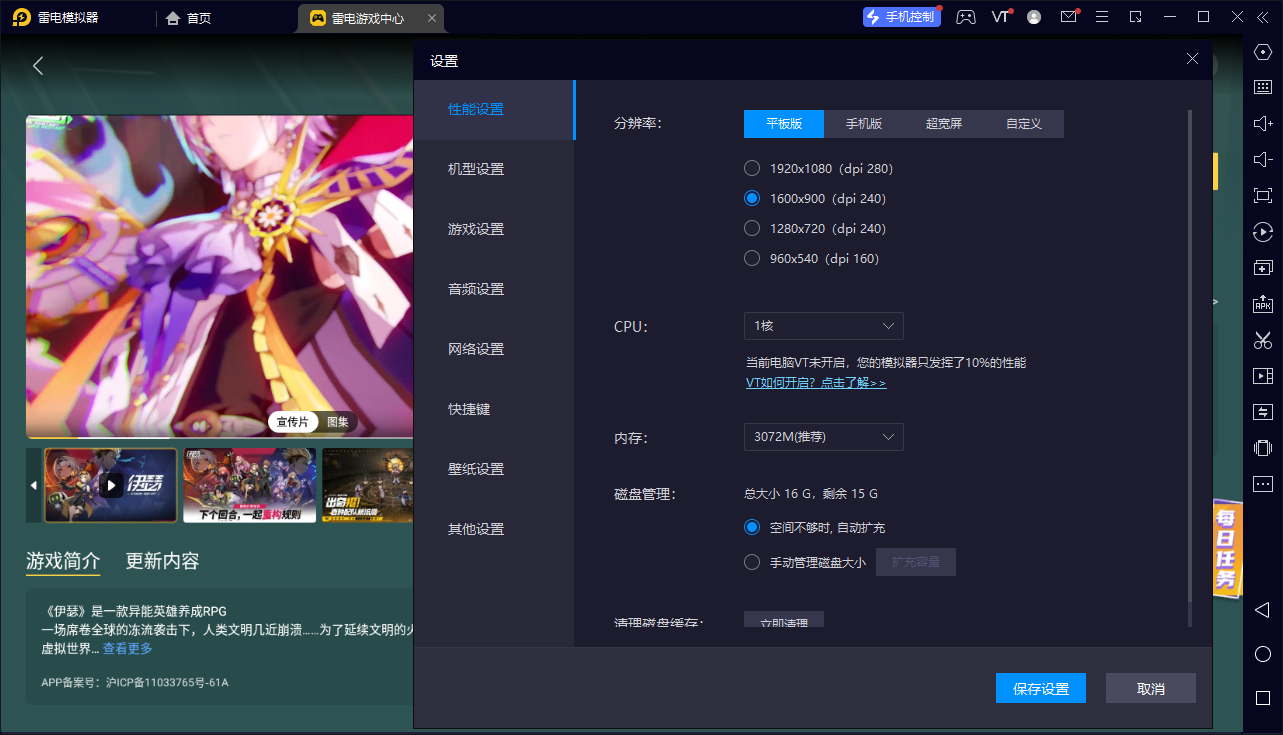The height and width of the screenshot is (735, 1283).
Task: Go to the 首页 tab
Action: [188, 18]
